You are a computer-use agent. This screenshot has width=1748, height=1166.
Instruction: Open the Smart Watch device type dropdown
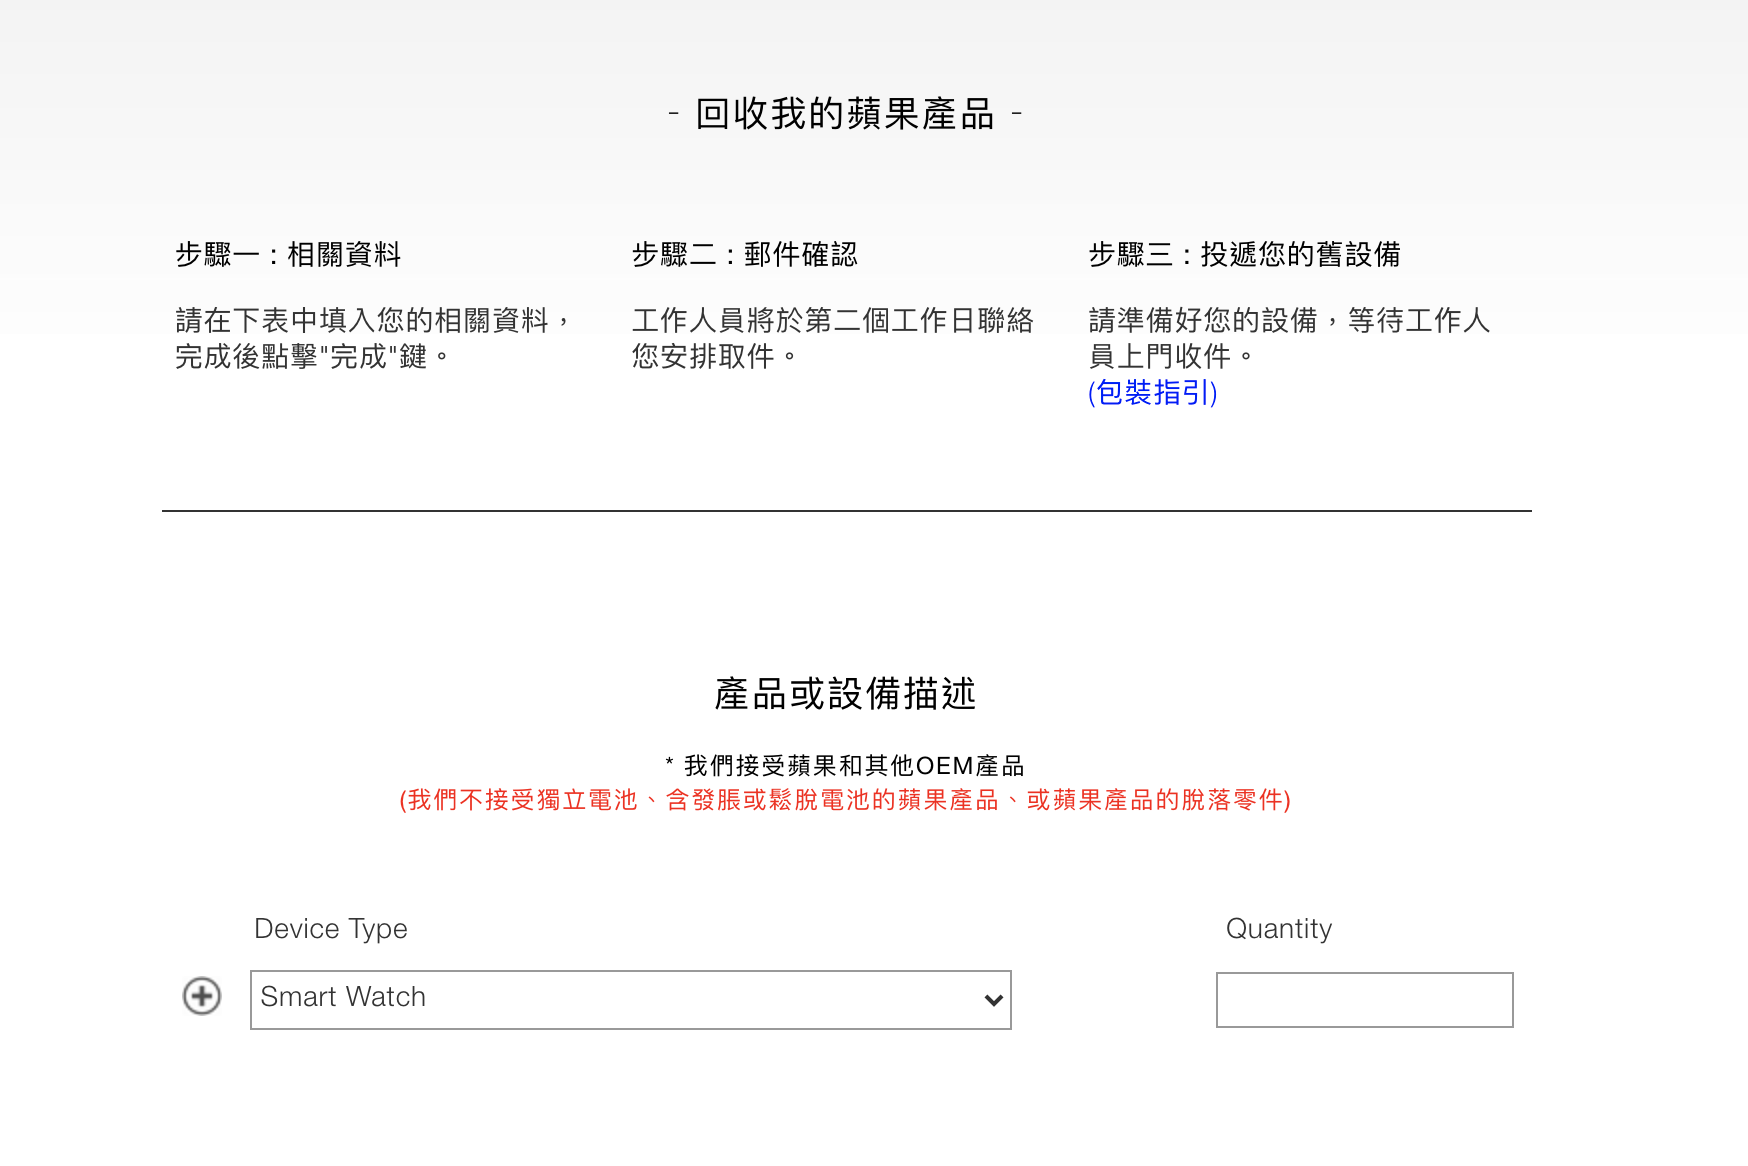pyautogui.click(x=630, y=999)
